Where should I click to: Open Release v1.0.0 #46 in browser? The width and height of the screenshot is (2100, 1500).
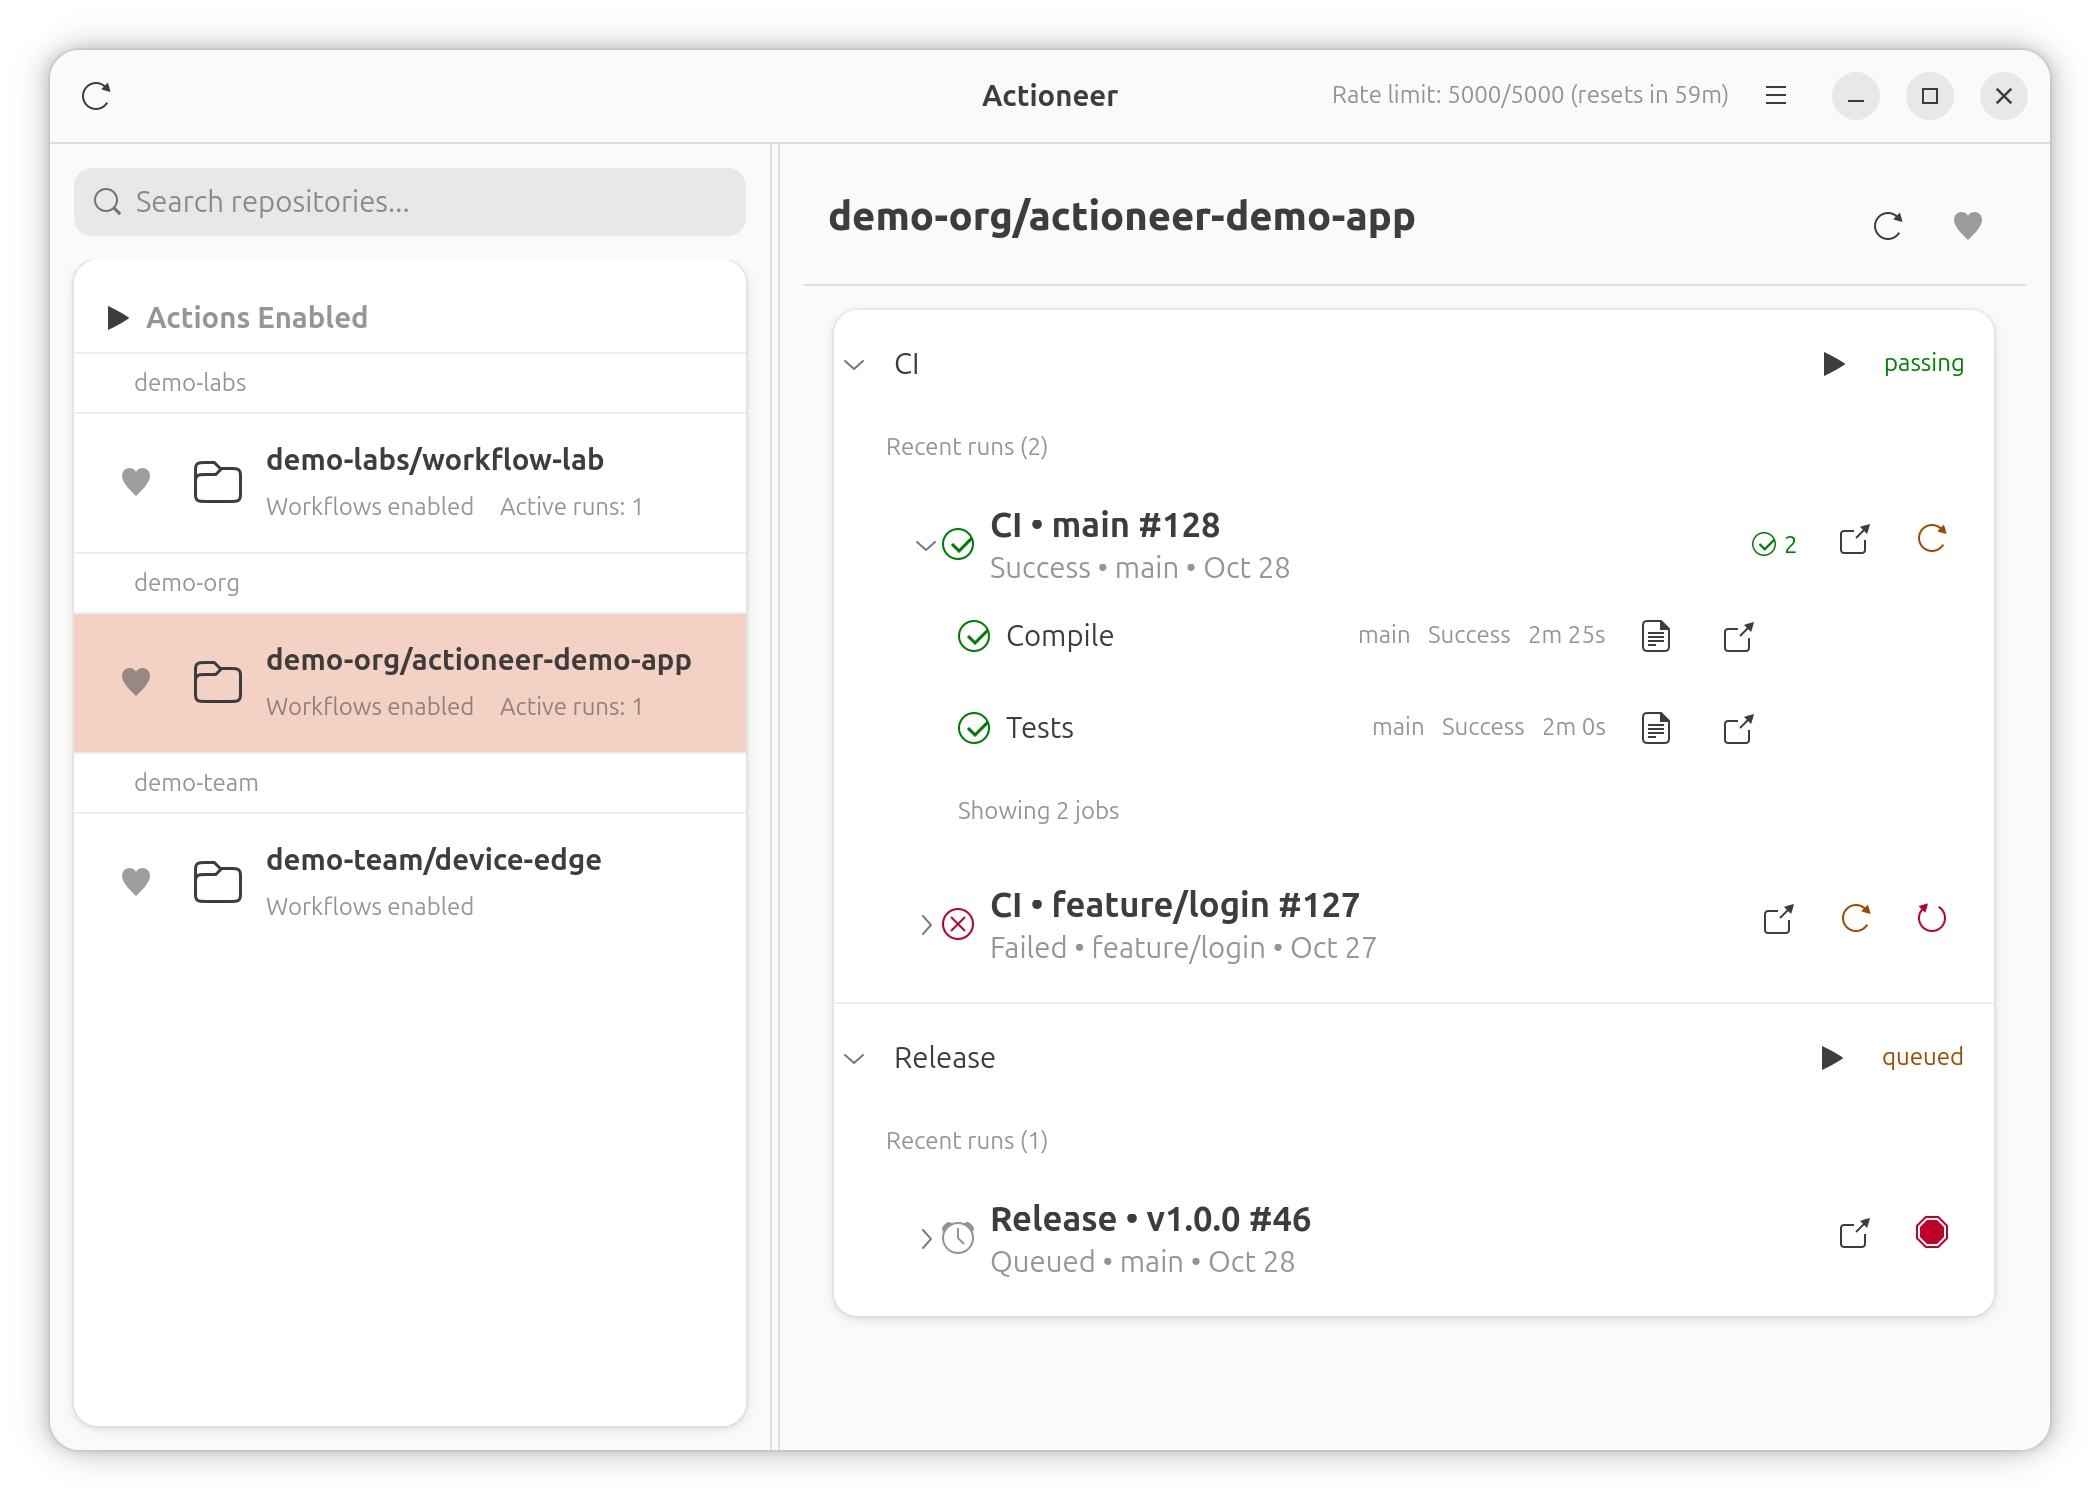(x=1855, y=1233)
